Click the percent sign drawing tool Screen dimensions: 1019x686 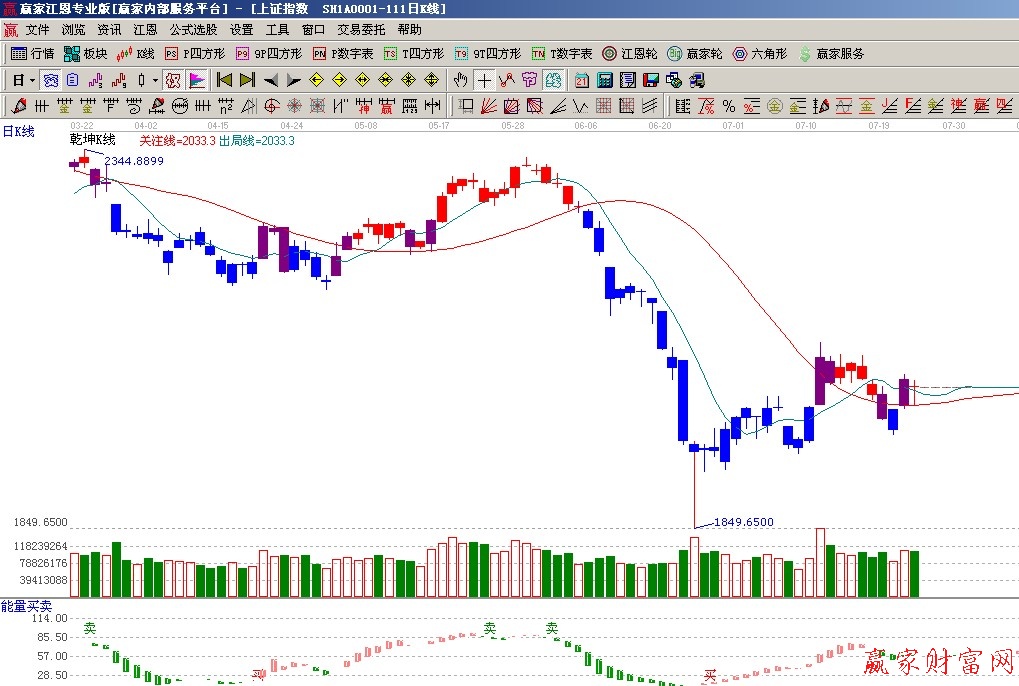click(x=728, y=105)
